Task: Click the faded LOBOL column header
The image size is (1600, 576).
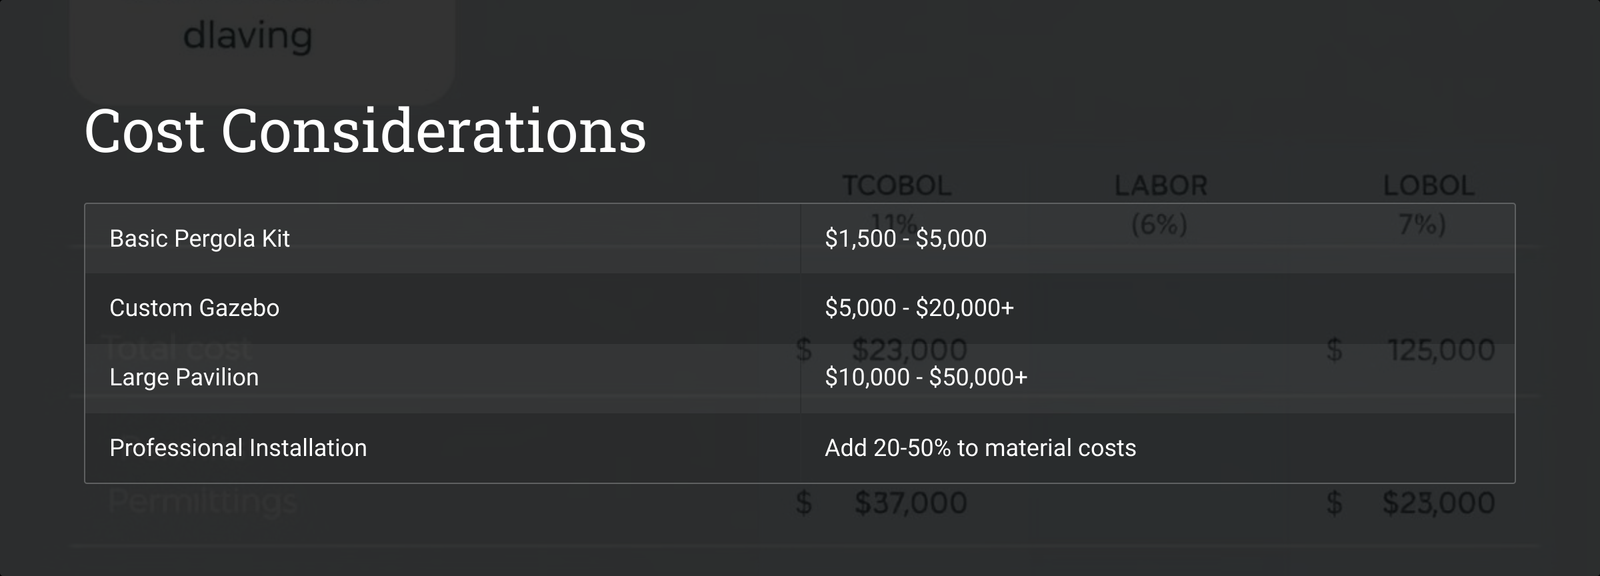Action: tap(1428, 186)
